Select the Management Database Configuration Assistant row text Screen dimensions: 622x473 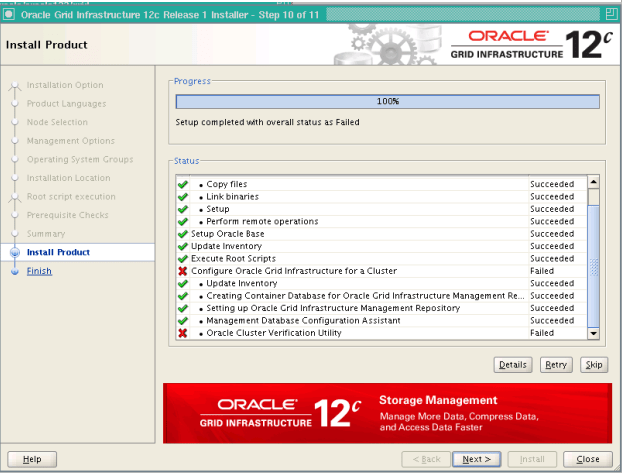303,321
